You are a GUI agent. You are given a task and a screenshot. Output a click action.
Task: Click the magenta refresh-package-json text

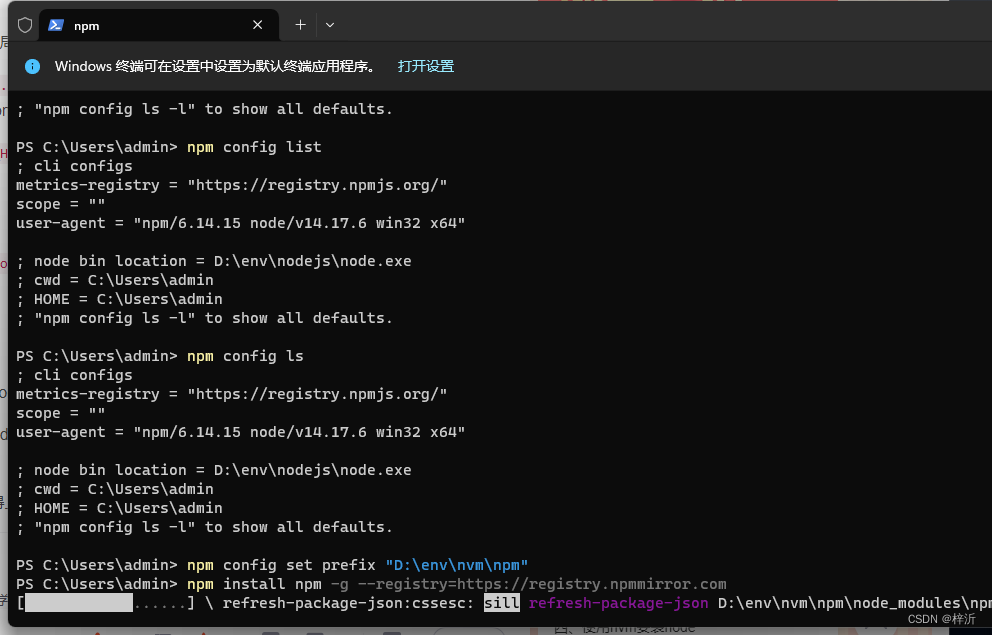tap(618, 602)
